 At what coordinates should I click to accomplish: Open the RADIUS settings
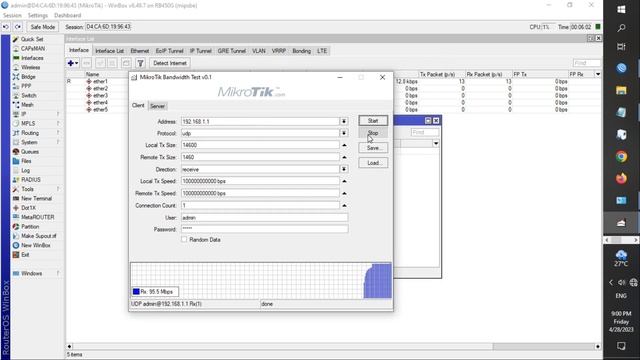(31, 180)
